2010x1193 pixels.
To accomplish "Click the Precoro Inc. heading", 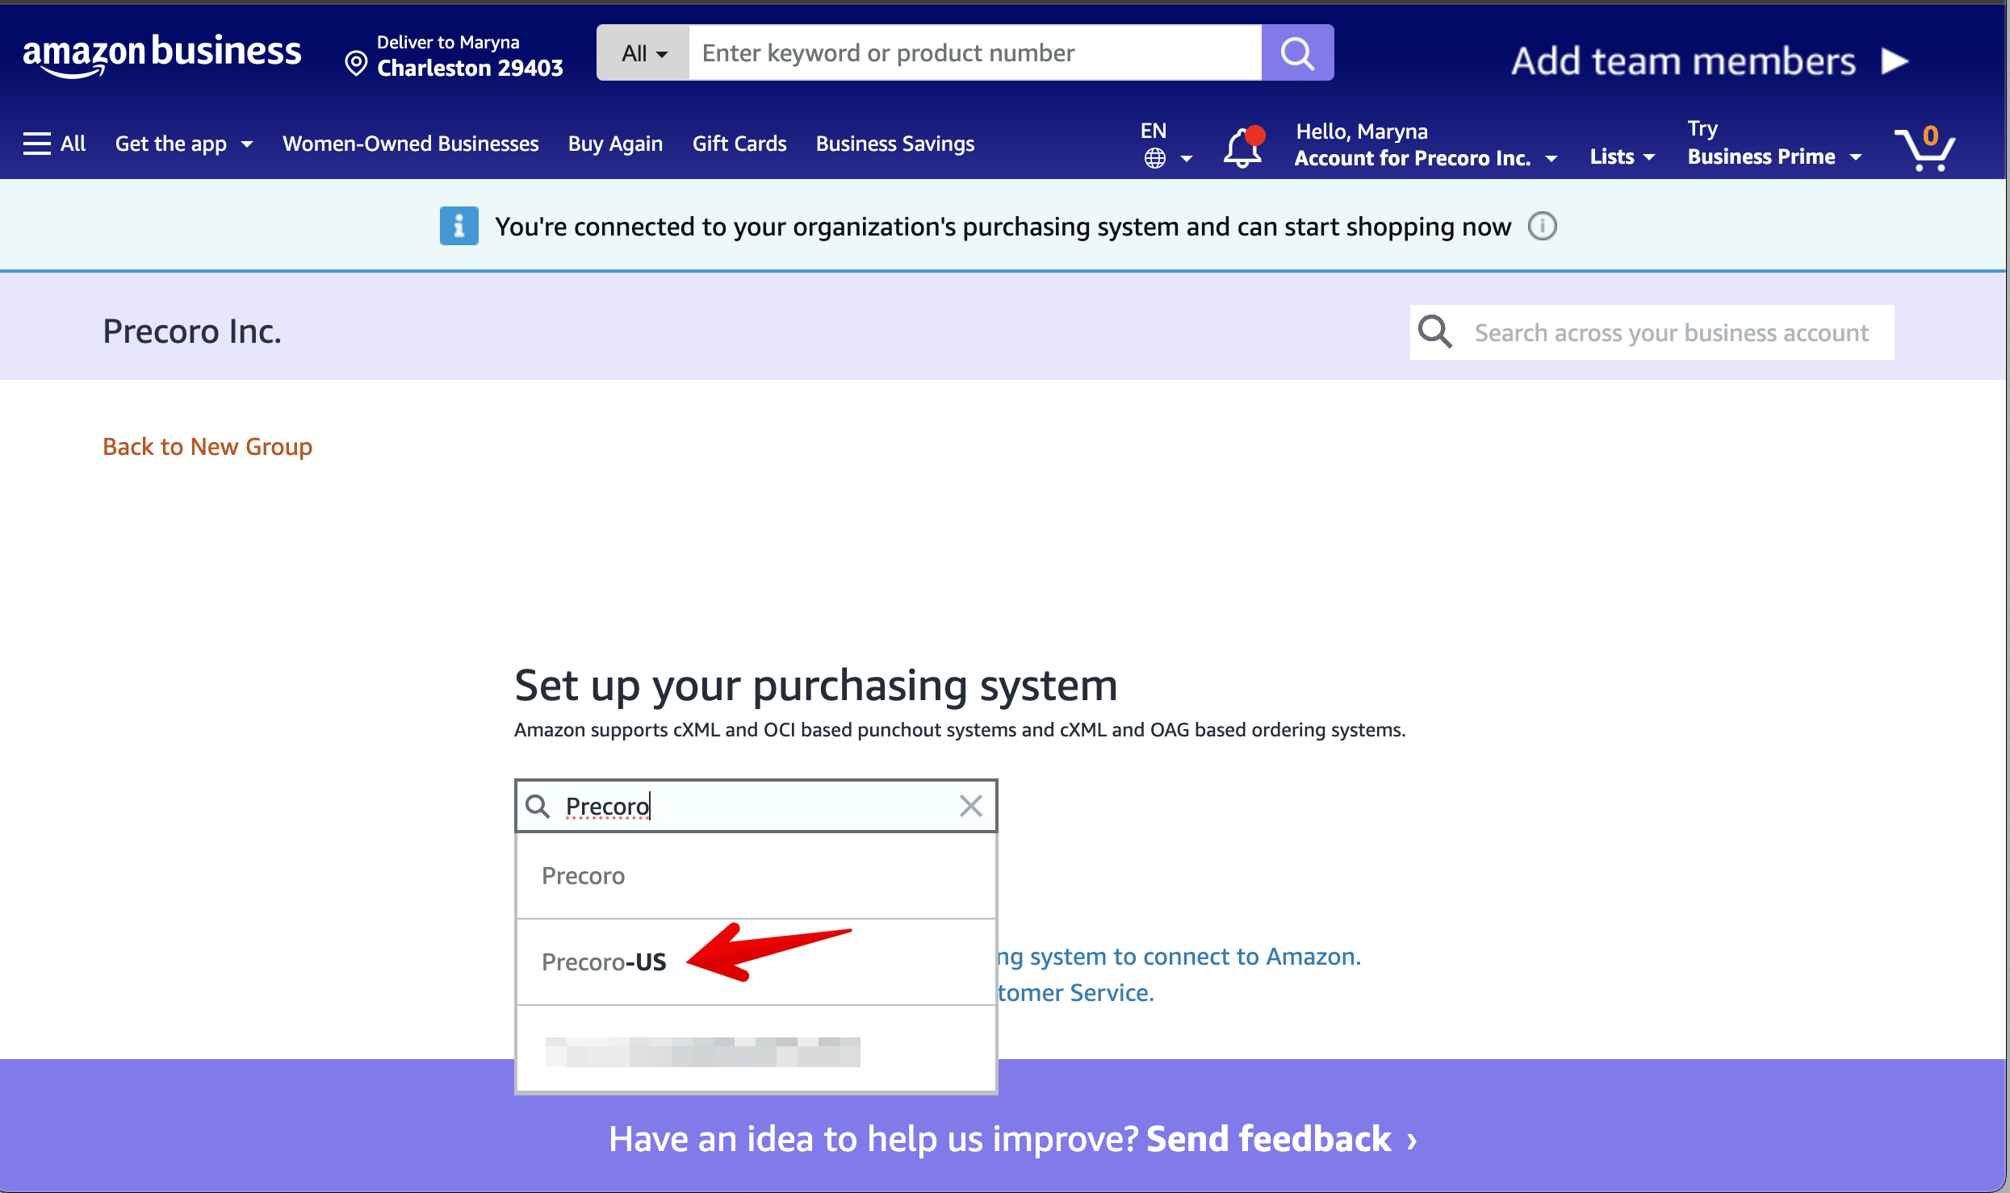I will [x=192, y=331].
